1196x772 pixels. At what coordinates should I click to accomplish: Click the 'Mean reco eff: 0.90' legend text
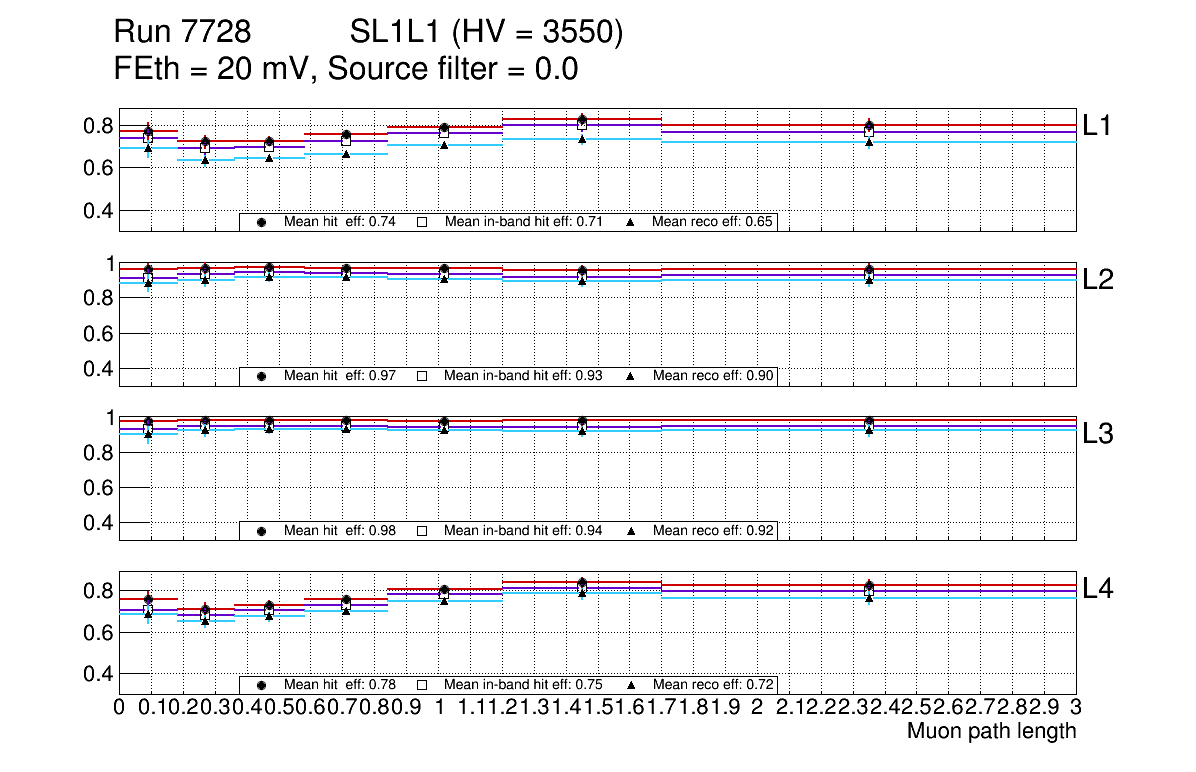[712, 376]
